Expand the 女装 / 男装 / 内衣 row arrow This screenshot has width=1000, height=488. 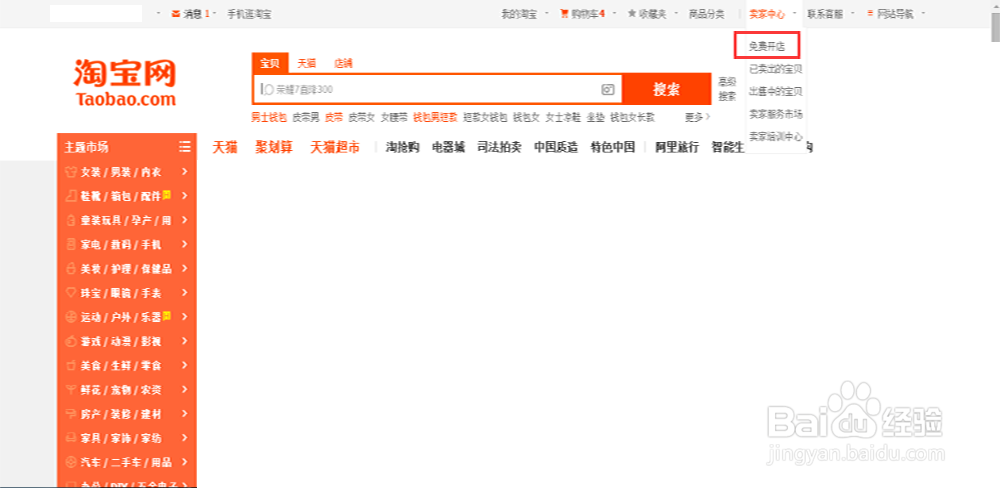click(x=185, y=172)
